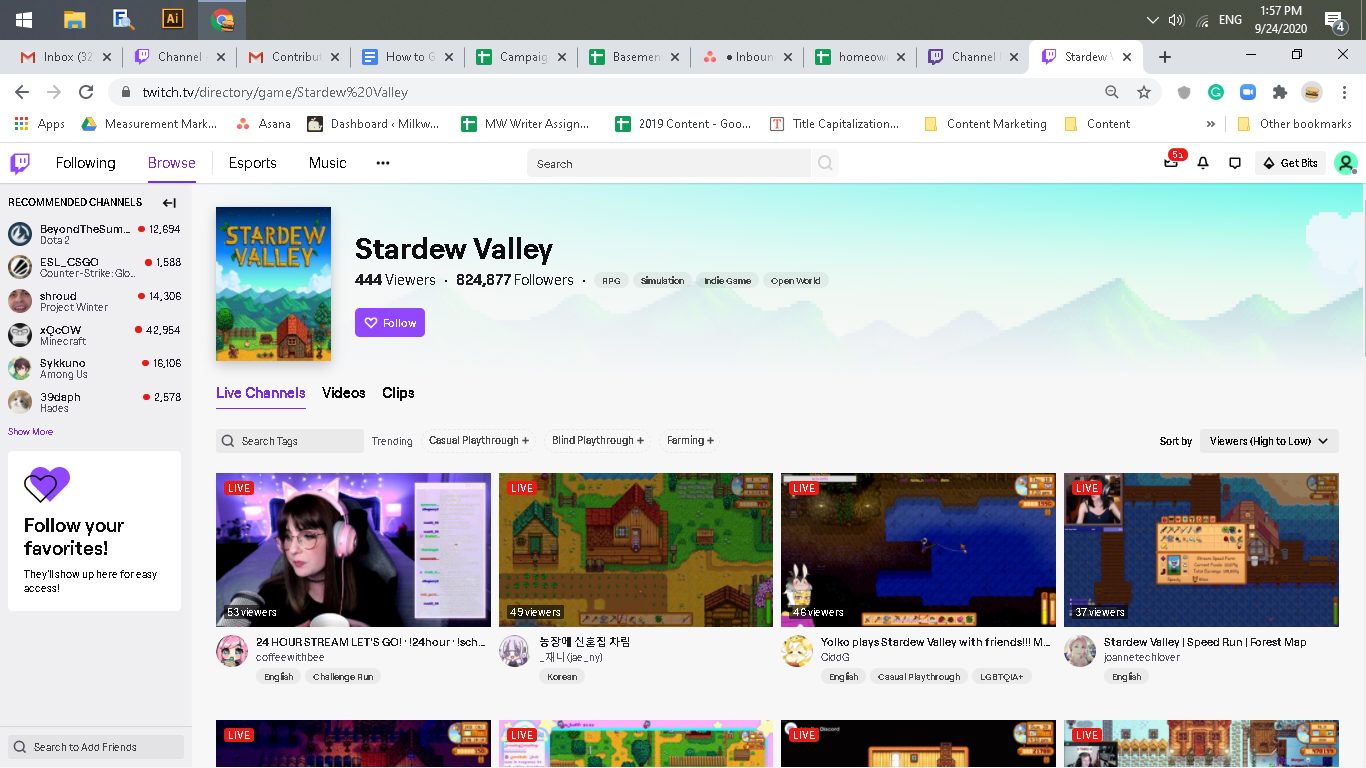
Task: Click CiddG's channel avatar
Action: tap(797, 650)
